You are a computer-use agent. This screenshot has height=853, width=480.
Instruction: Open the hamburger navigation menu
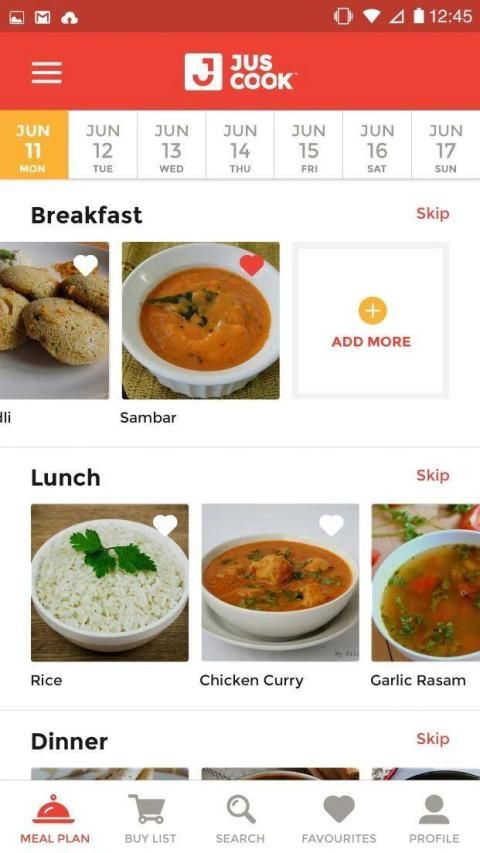pyautogui.click(x=46, y=72)
